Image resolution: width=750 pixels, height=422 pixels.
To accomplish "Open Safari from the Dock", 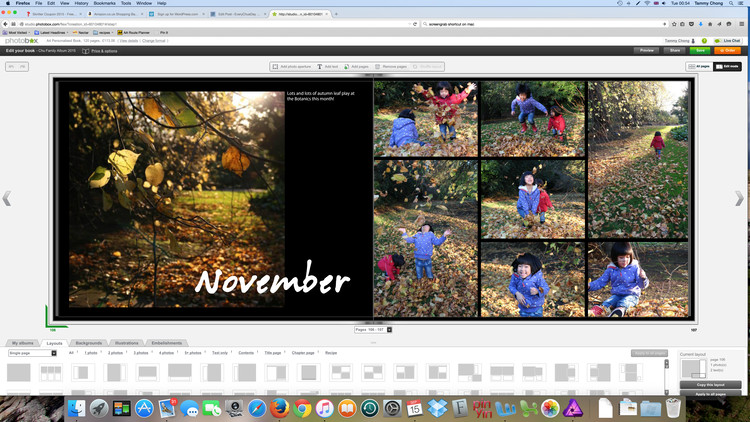I will [x=257, y=408].
